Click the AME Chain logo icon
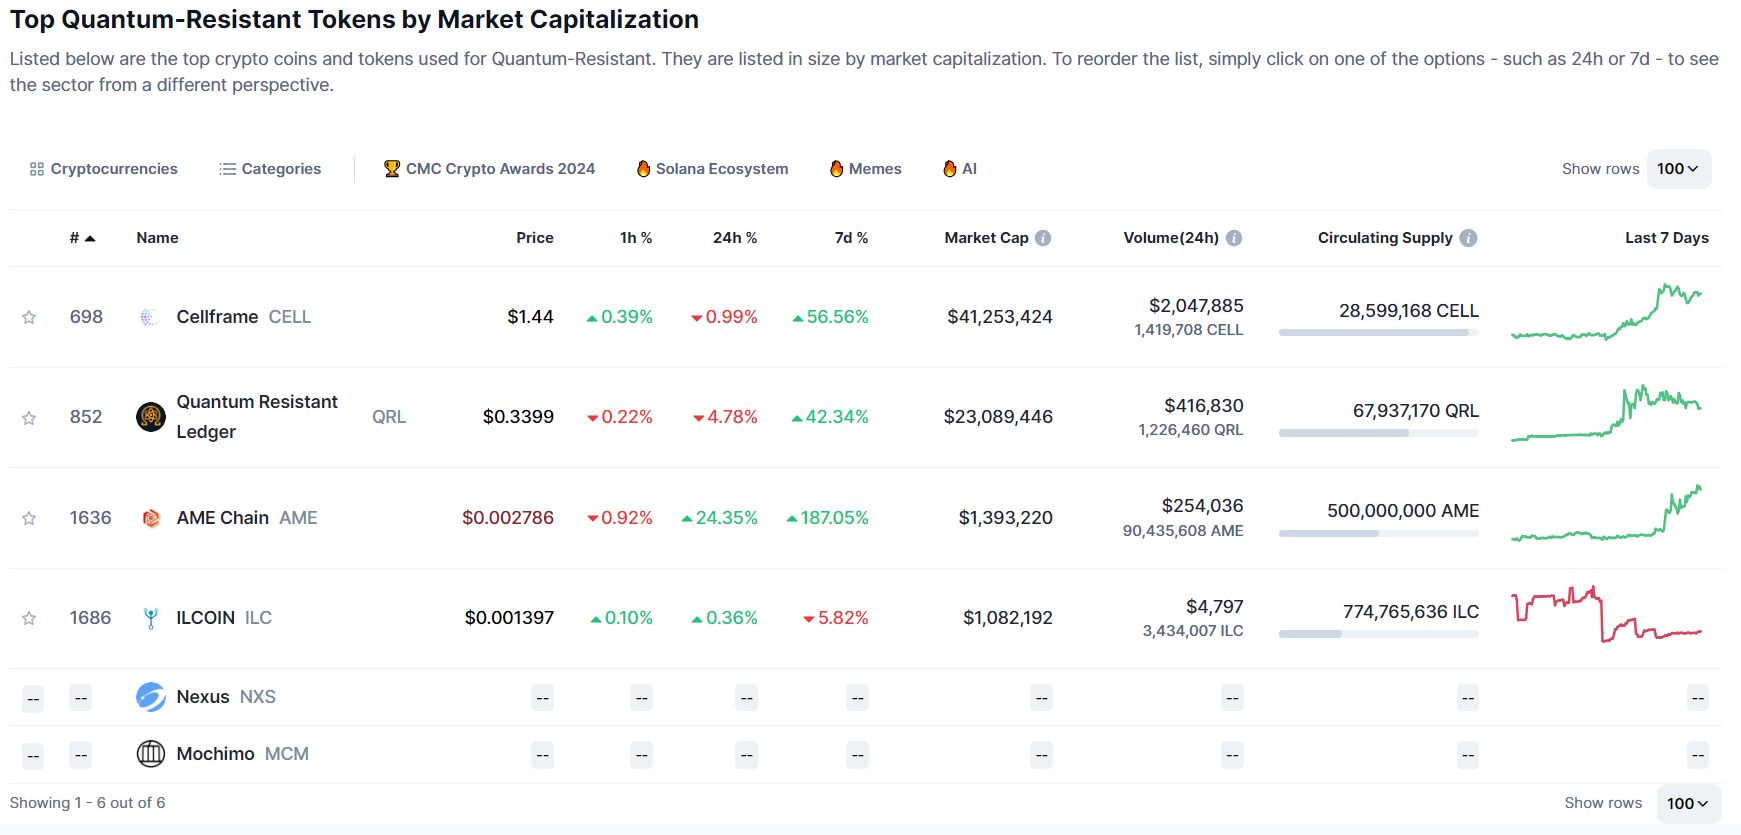Viewport: 1741px width, 835px height. (x=151, y=518)
